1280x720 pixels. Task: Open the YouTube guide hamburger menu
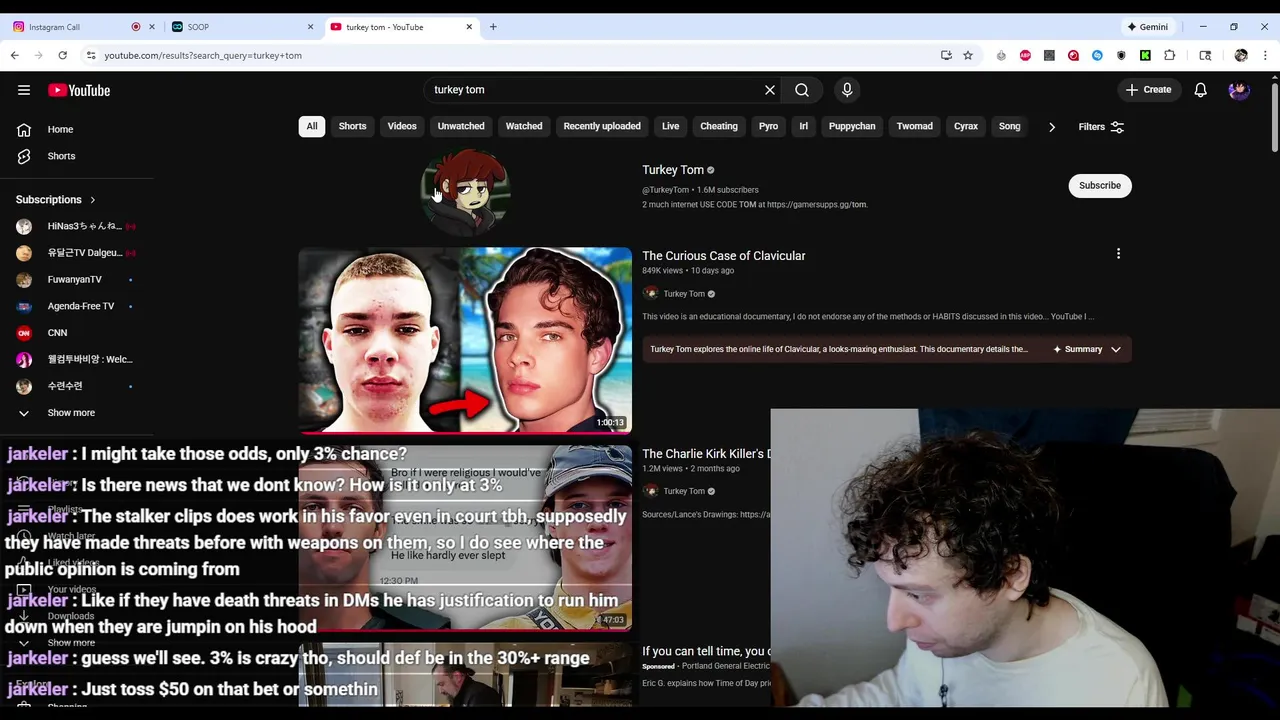[24, 90]
